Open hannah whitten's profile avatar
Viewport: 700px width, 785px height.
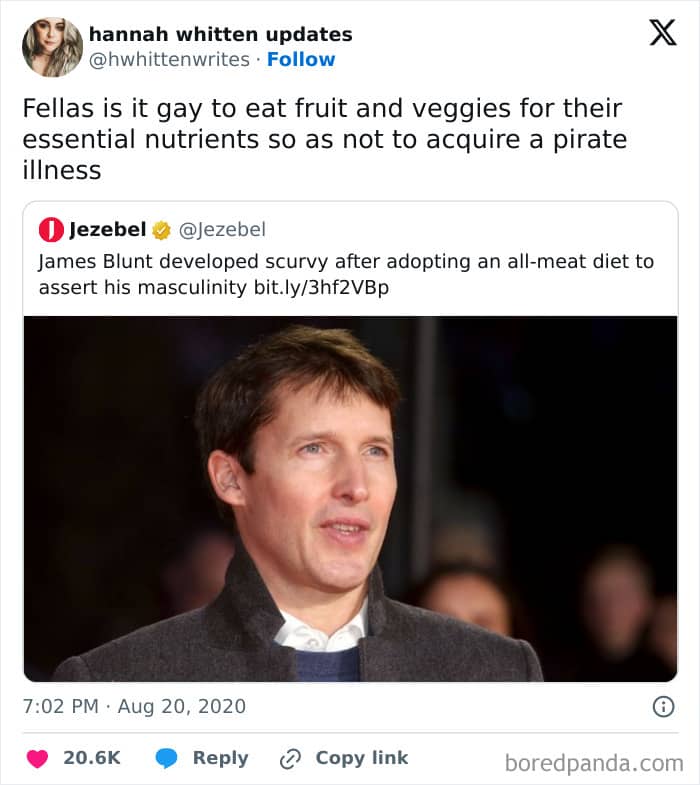pos(52,47)
